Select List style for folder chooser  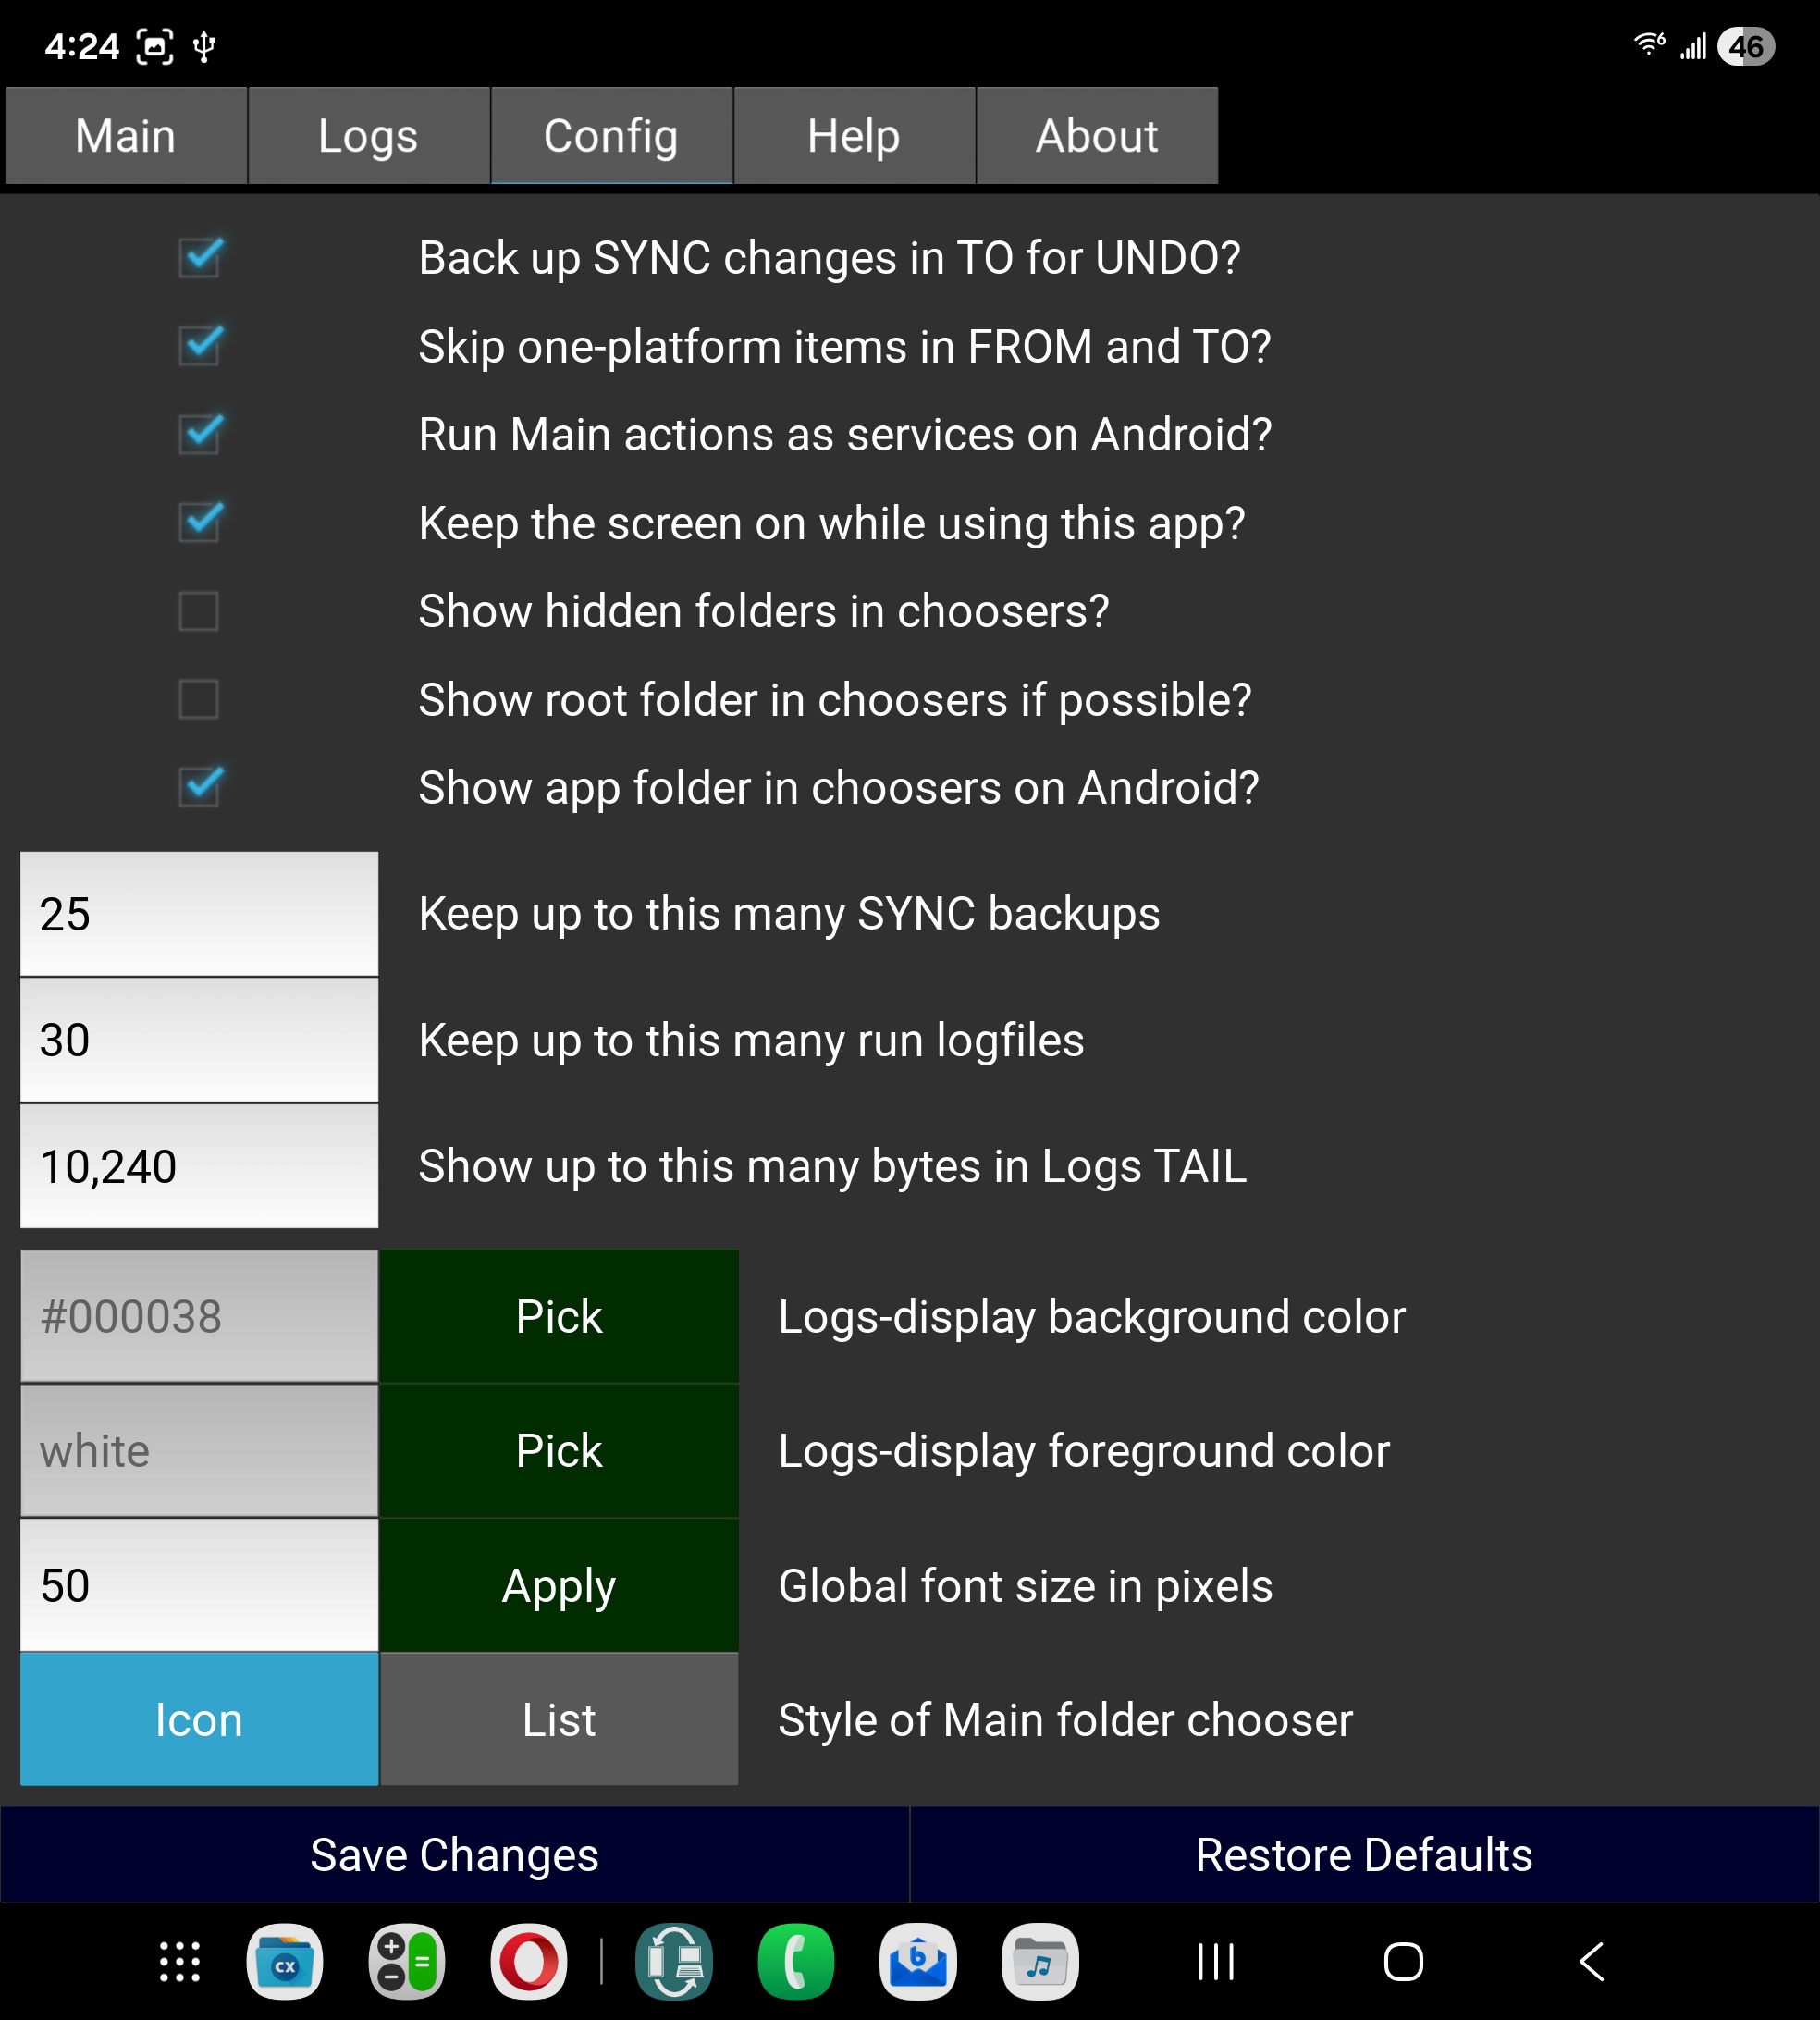(x=558, y=1720)
